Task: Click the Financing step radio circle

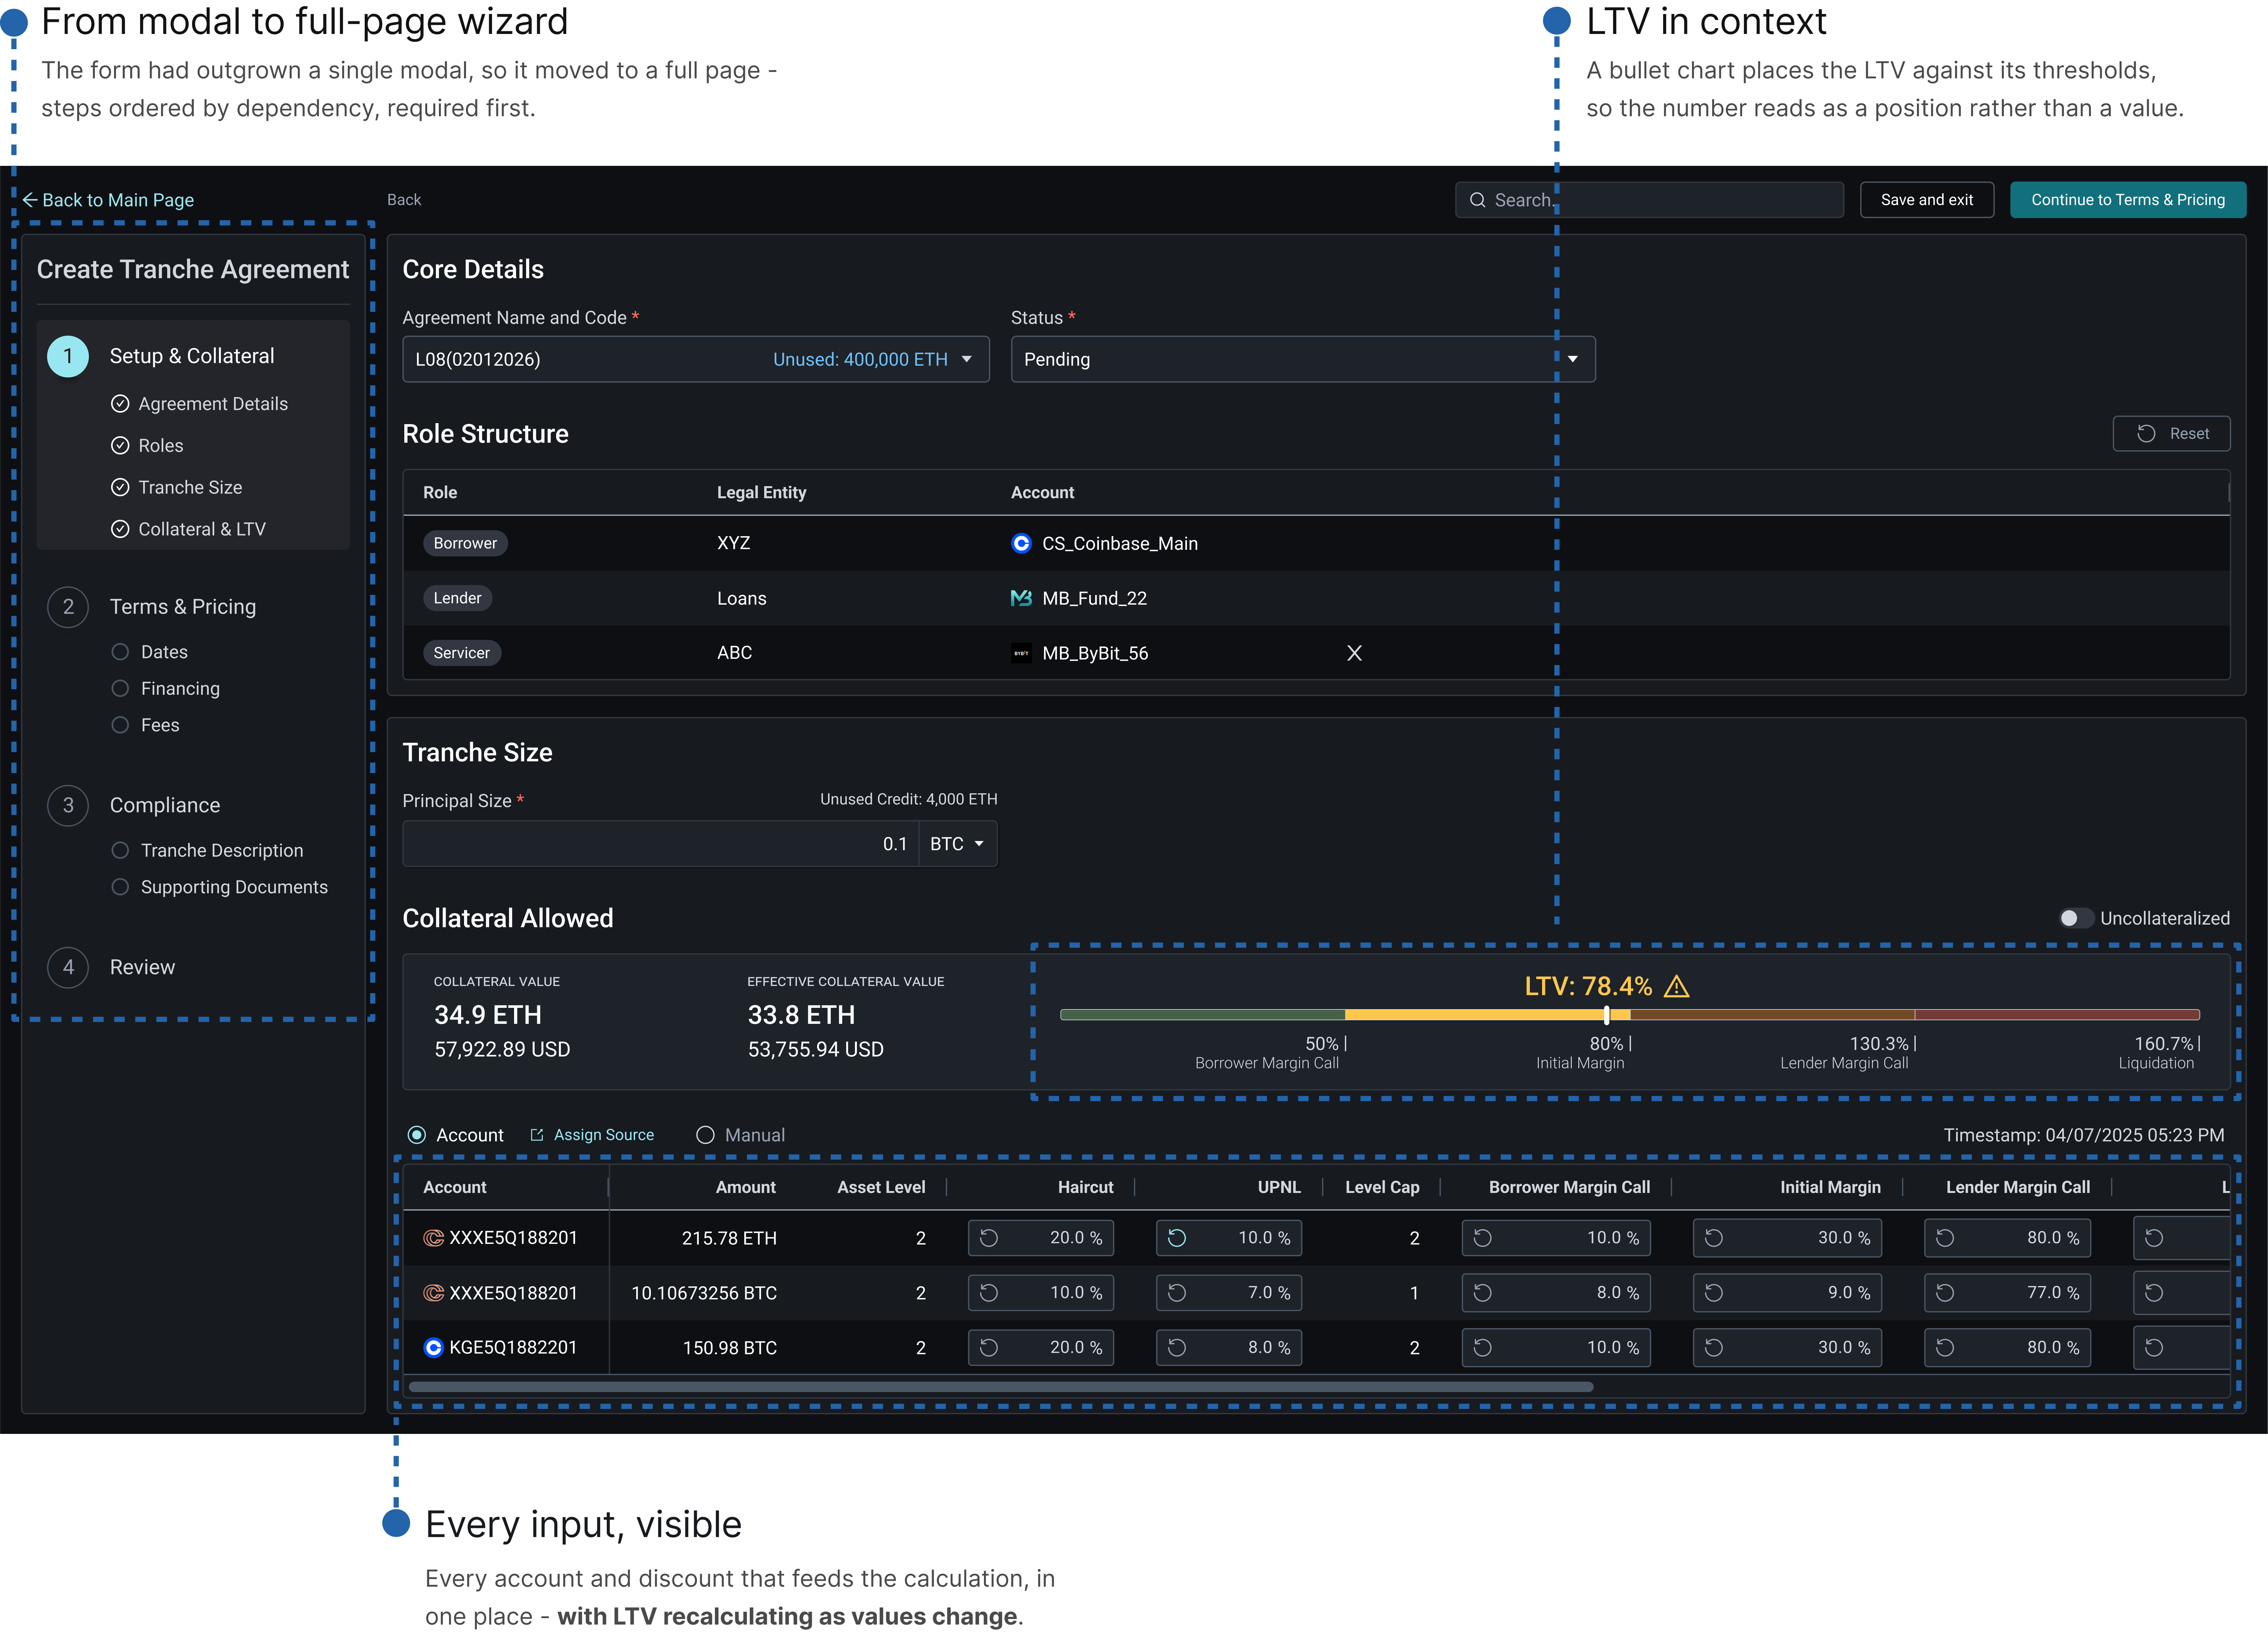Action: click(120, 688)
